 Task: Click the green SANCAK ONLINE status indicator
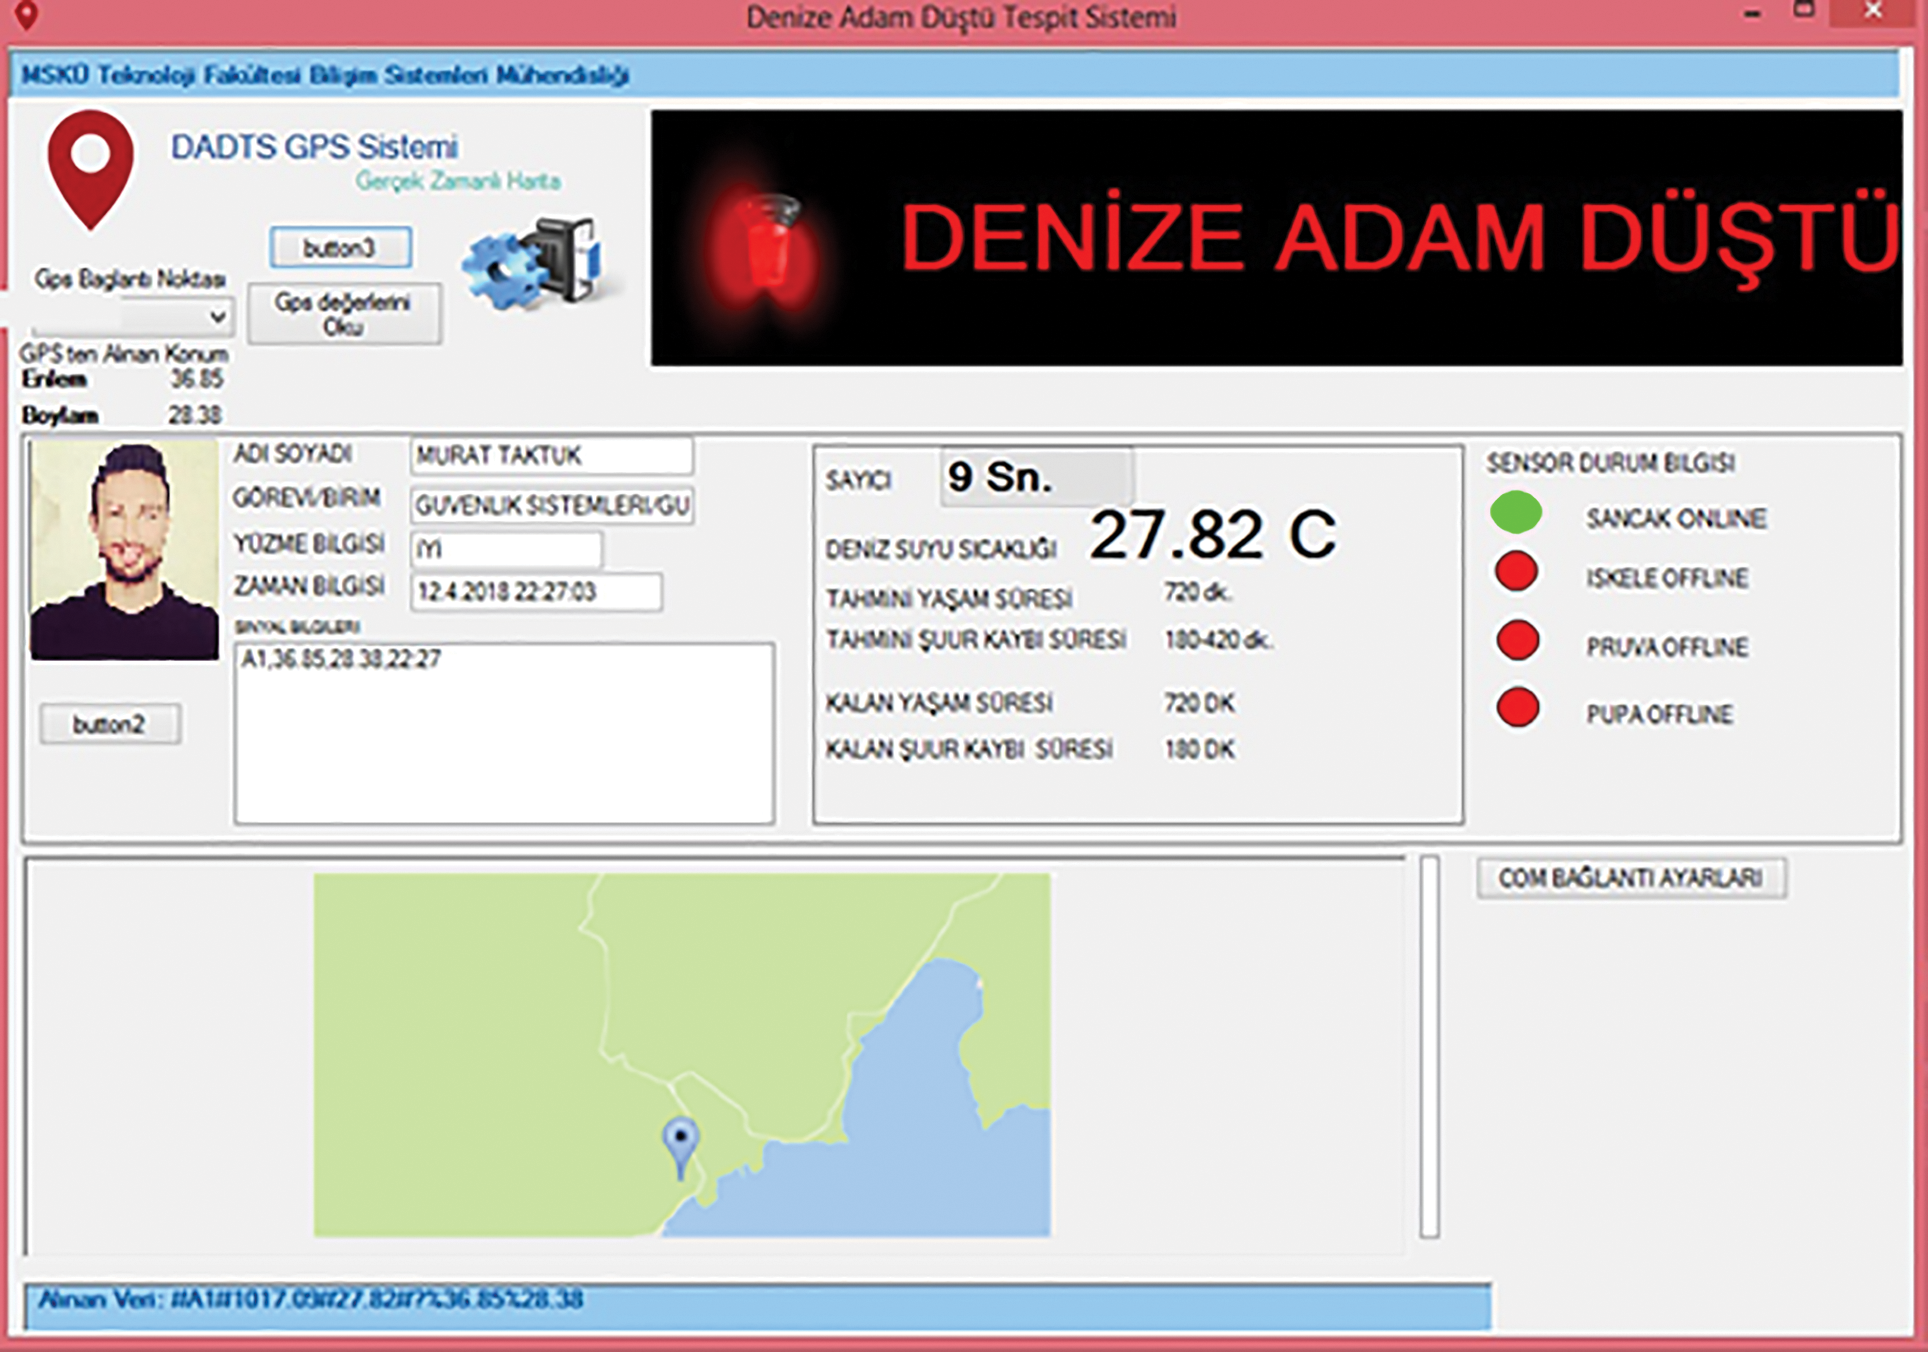click(x=1516, y=513)
